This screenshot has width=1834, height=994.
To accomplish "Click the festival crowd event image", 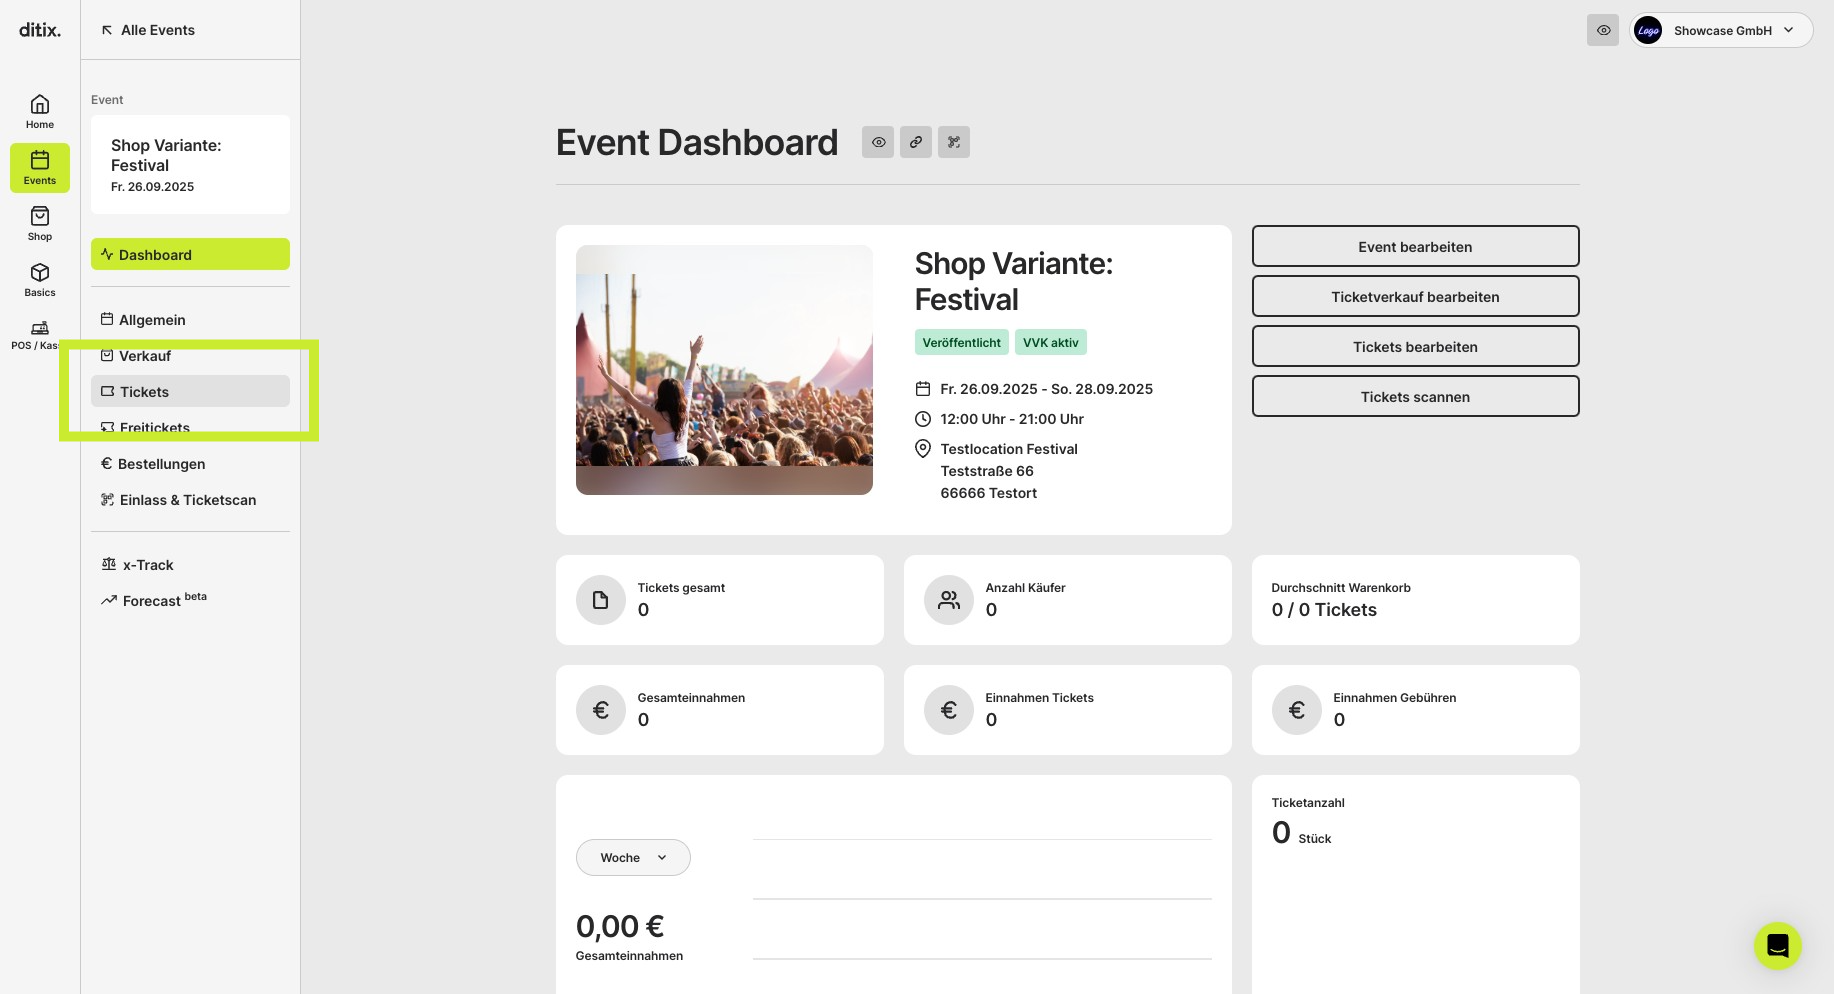I will click(724, 369).
